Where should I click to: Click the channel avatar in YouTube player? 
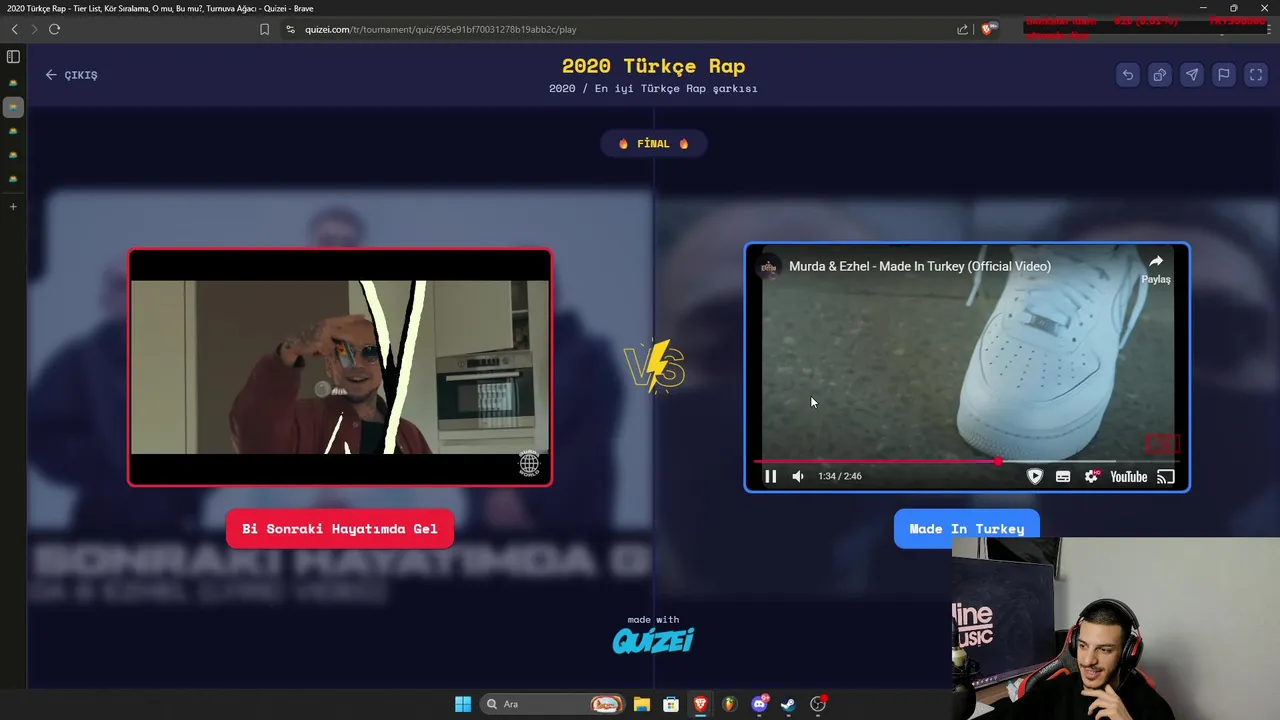click(x=769, y=266)
